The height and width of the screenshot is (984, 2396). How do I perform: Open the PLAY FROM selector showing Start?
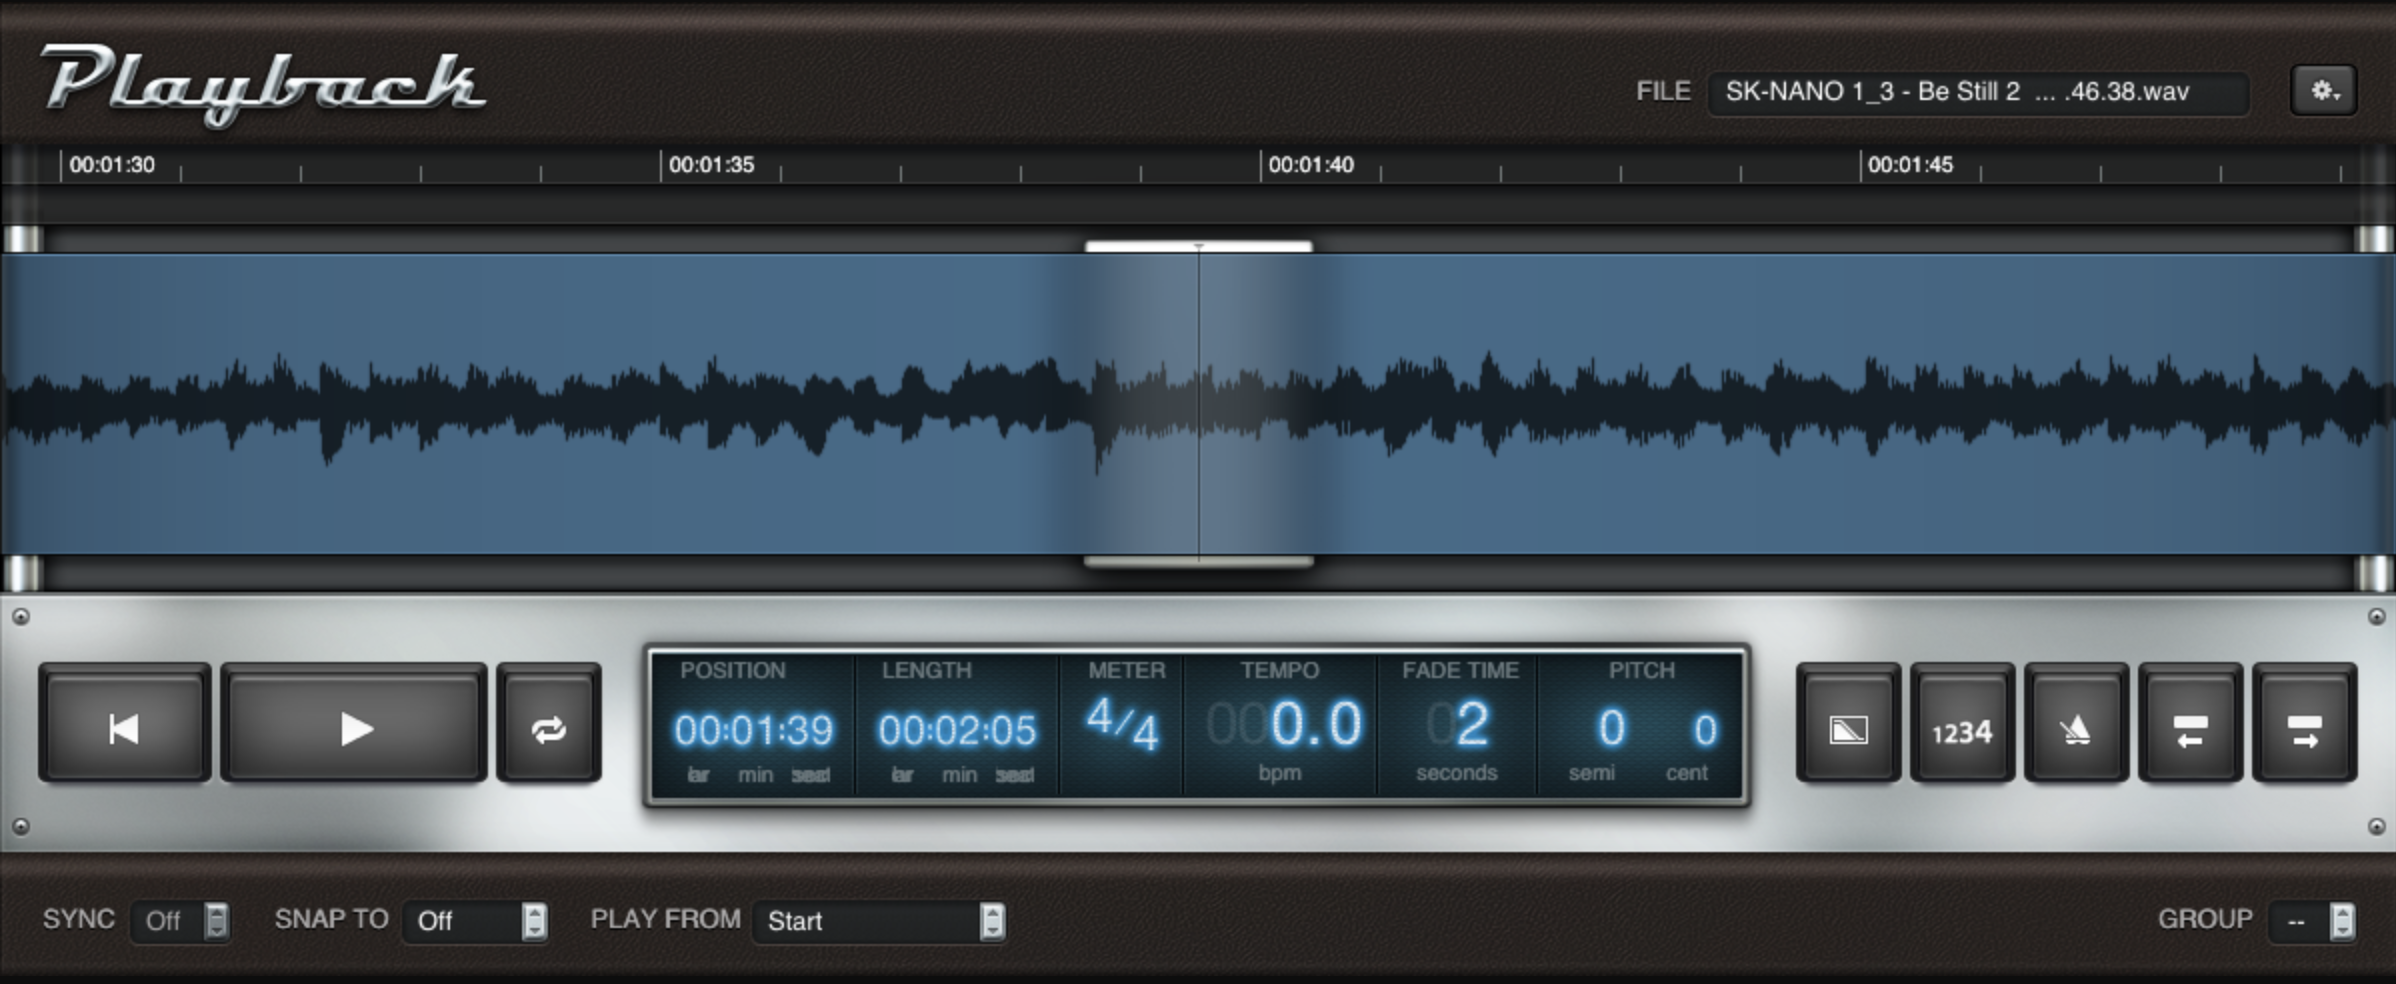pyautogui.click(x=880, y=921)
